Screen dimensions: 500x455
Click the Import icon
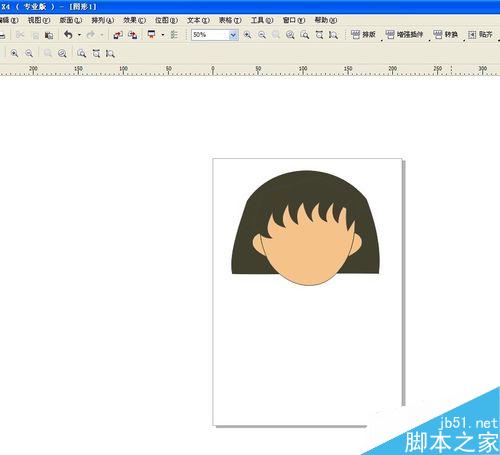click(118, 35)
